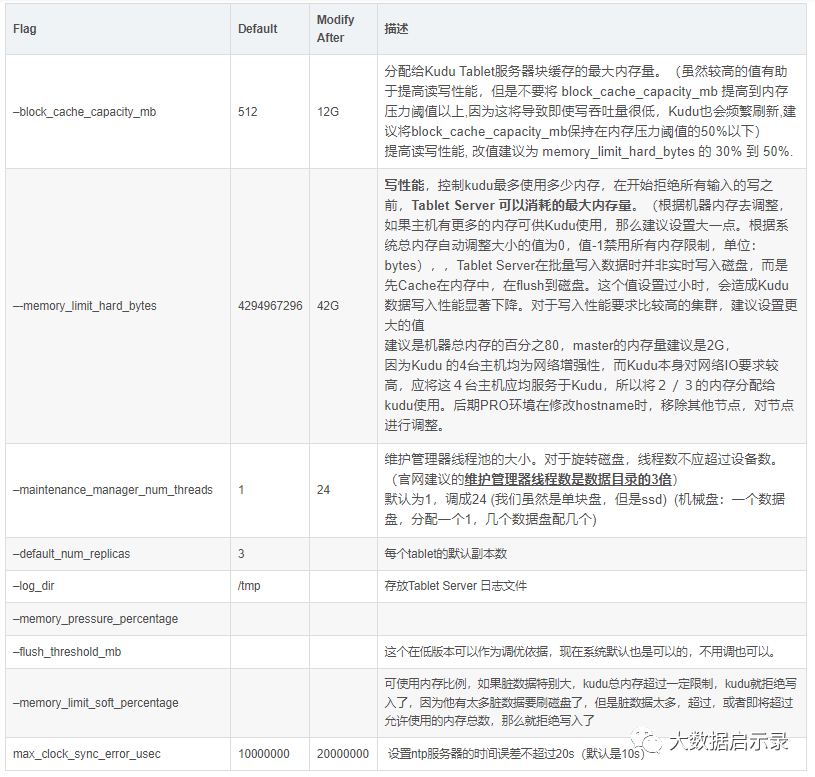Click the underlined '维护管理器线程数是数据目录的3倍' text
The height and width of the screenshot is (777, 815).
(568, 479)
